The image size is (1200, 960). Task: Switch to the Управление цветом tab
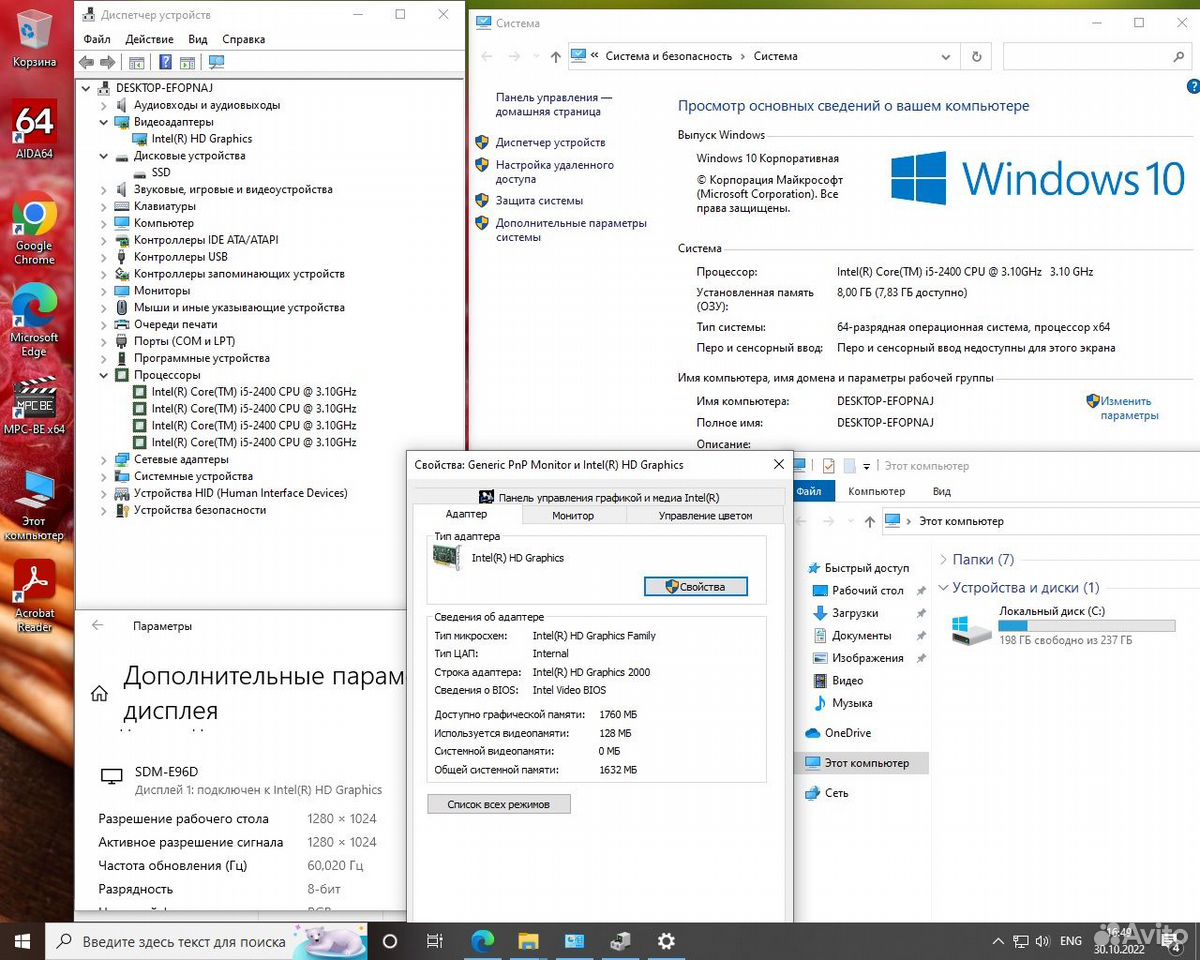[x=706, y=515]
